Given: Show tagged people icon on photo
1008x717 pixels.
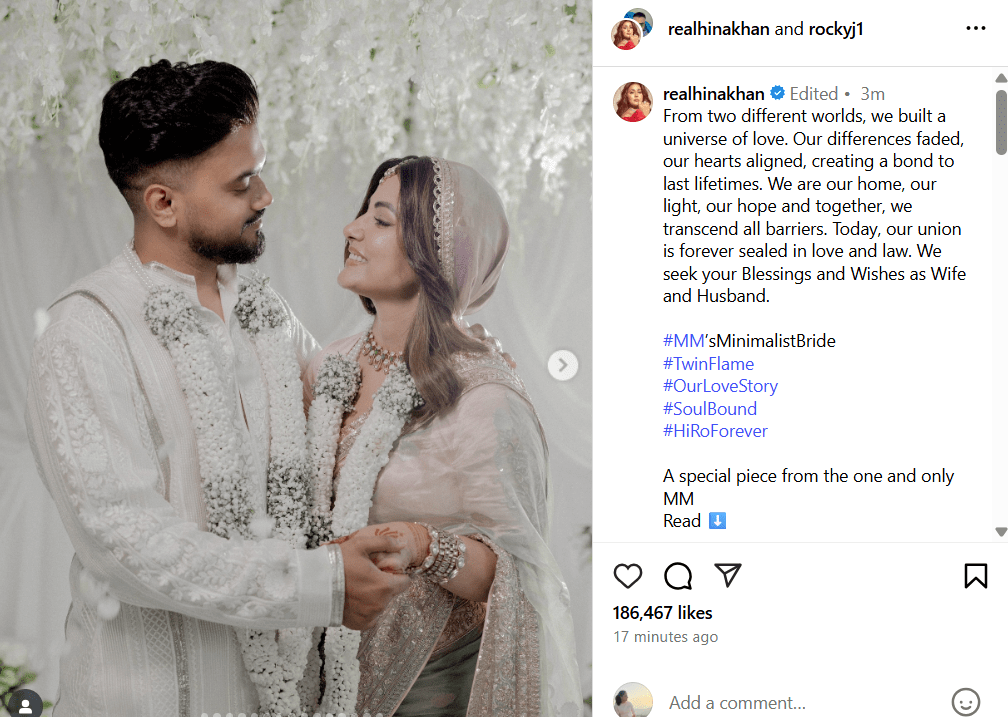Looking at the screenshot, I should [25, 705].
